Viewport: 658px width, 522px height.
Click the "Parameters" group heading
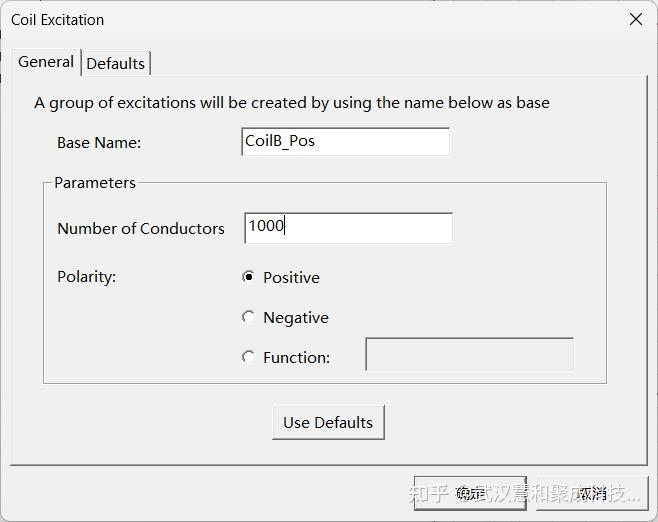95,183
